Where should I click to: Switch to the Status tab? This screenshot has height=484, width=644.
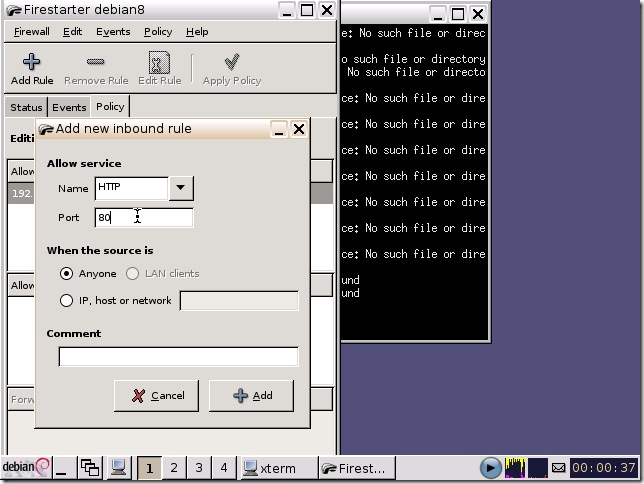(x=26, y=107)
